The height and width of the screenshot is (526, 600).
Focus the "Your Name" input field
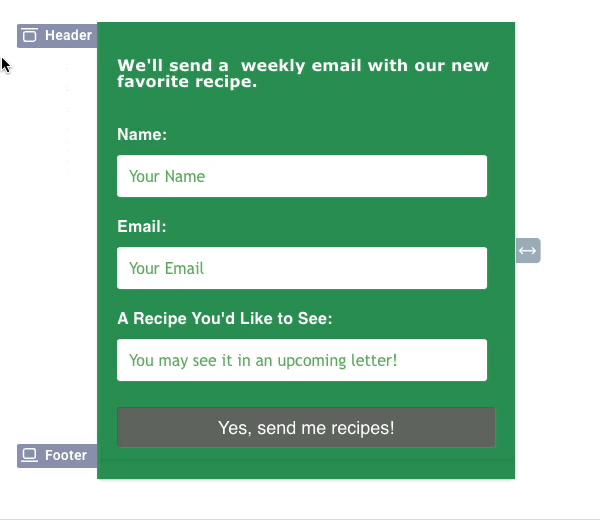coord(302,176)
